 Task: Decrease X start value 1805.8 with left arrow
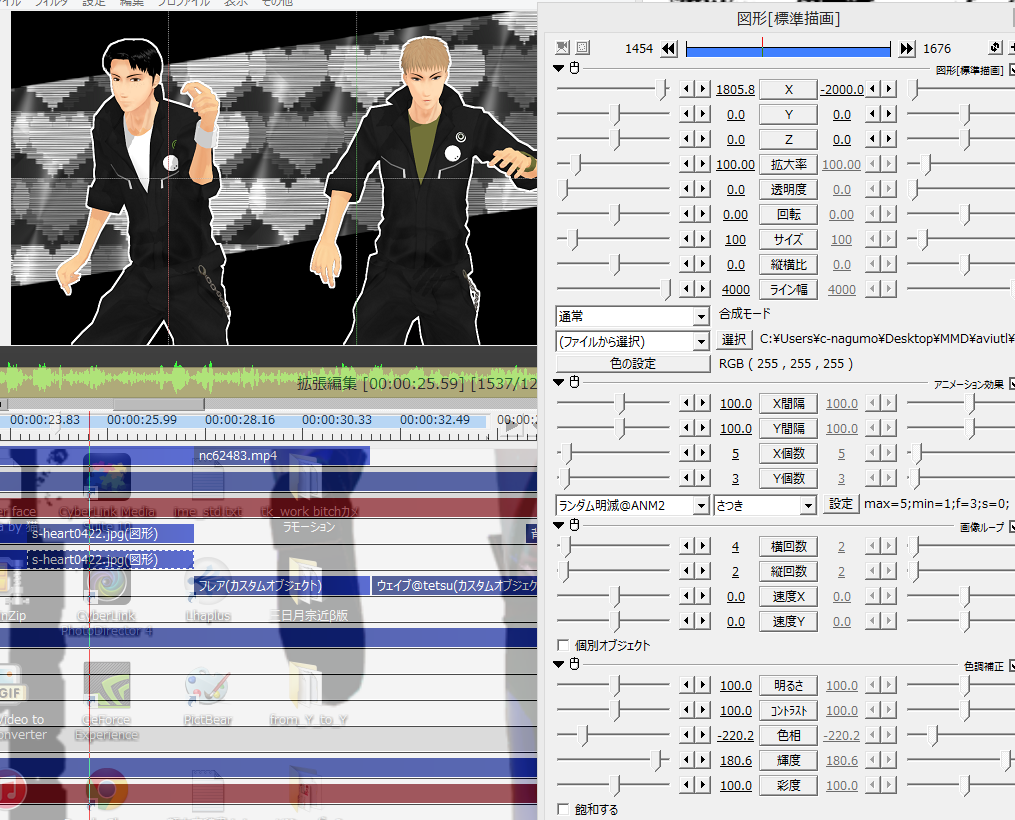click(687, 89)
